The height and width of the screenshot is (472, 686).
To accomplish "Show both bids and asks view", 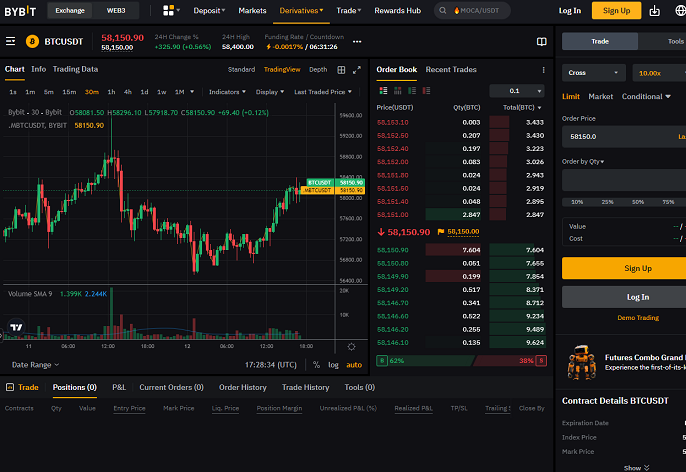I will (383, 91).
